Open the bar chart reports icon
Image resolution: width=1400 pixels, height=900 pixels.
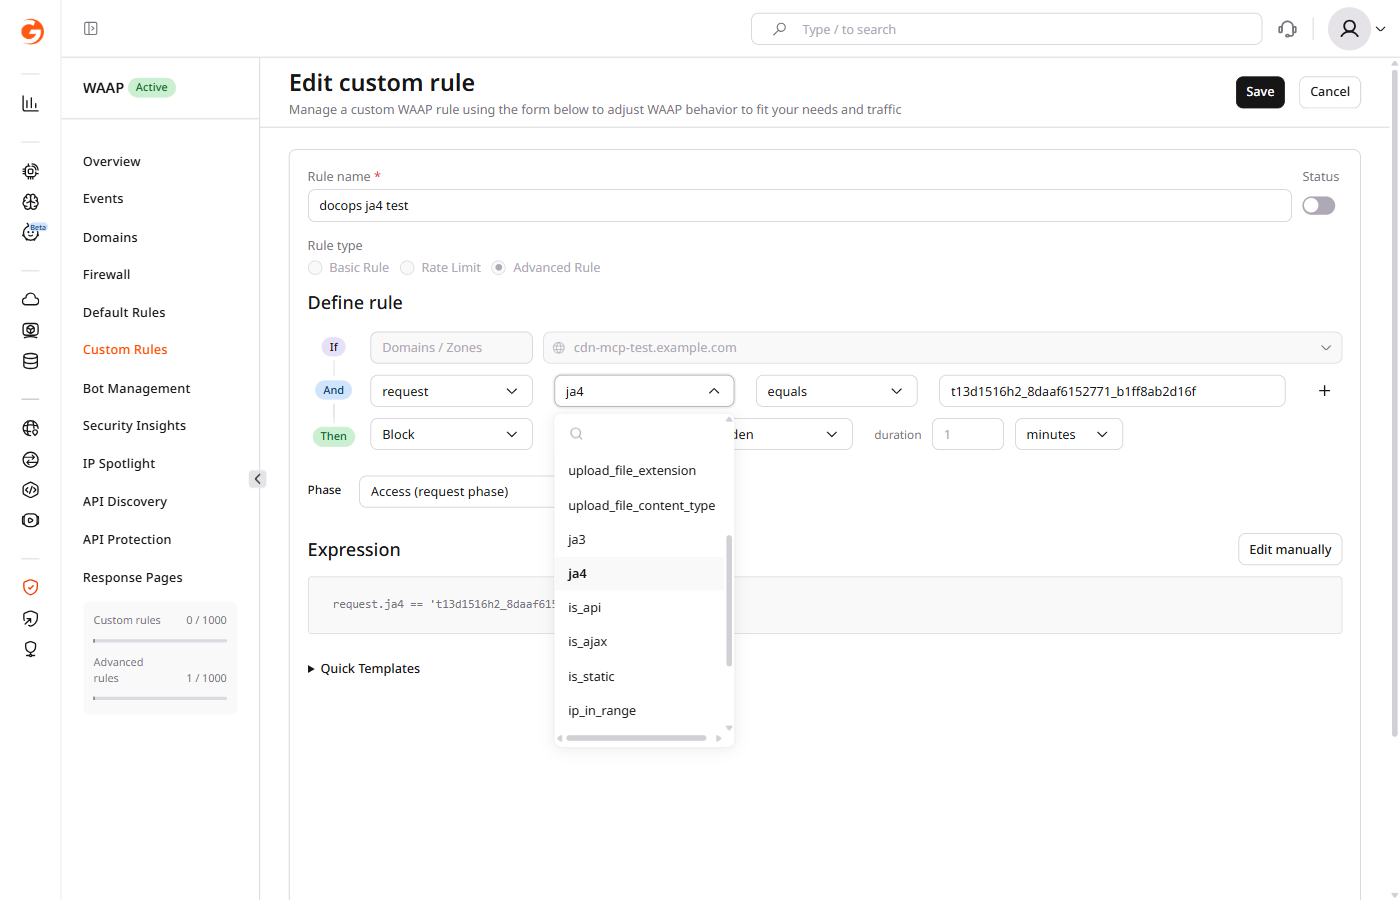[x=31, y=103]
